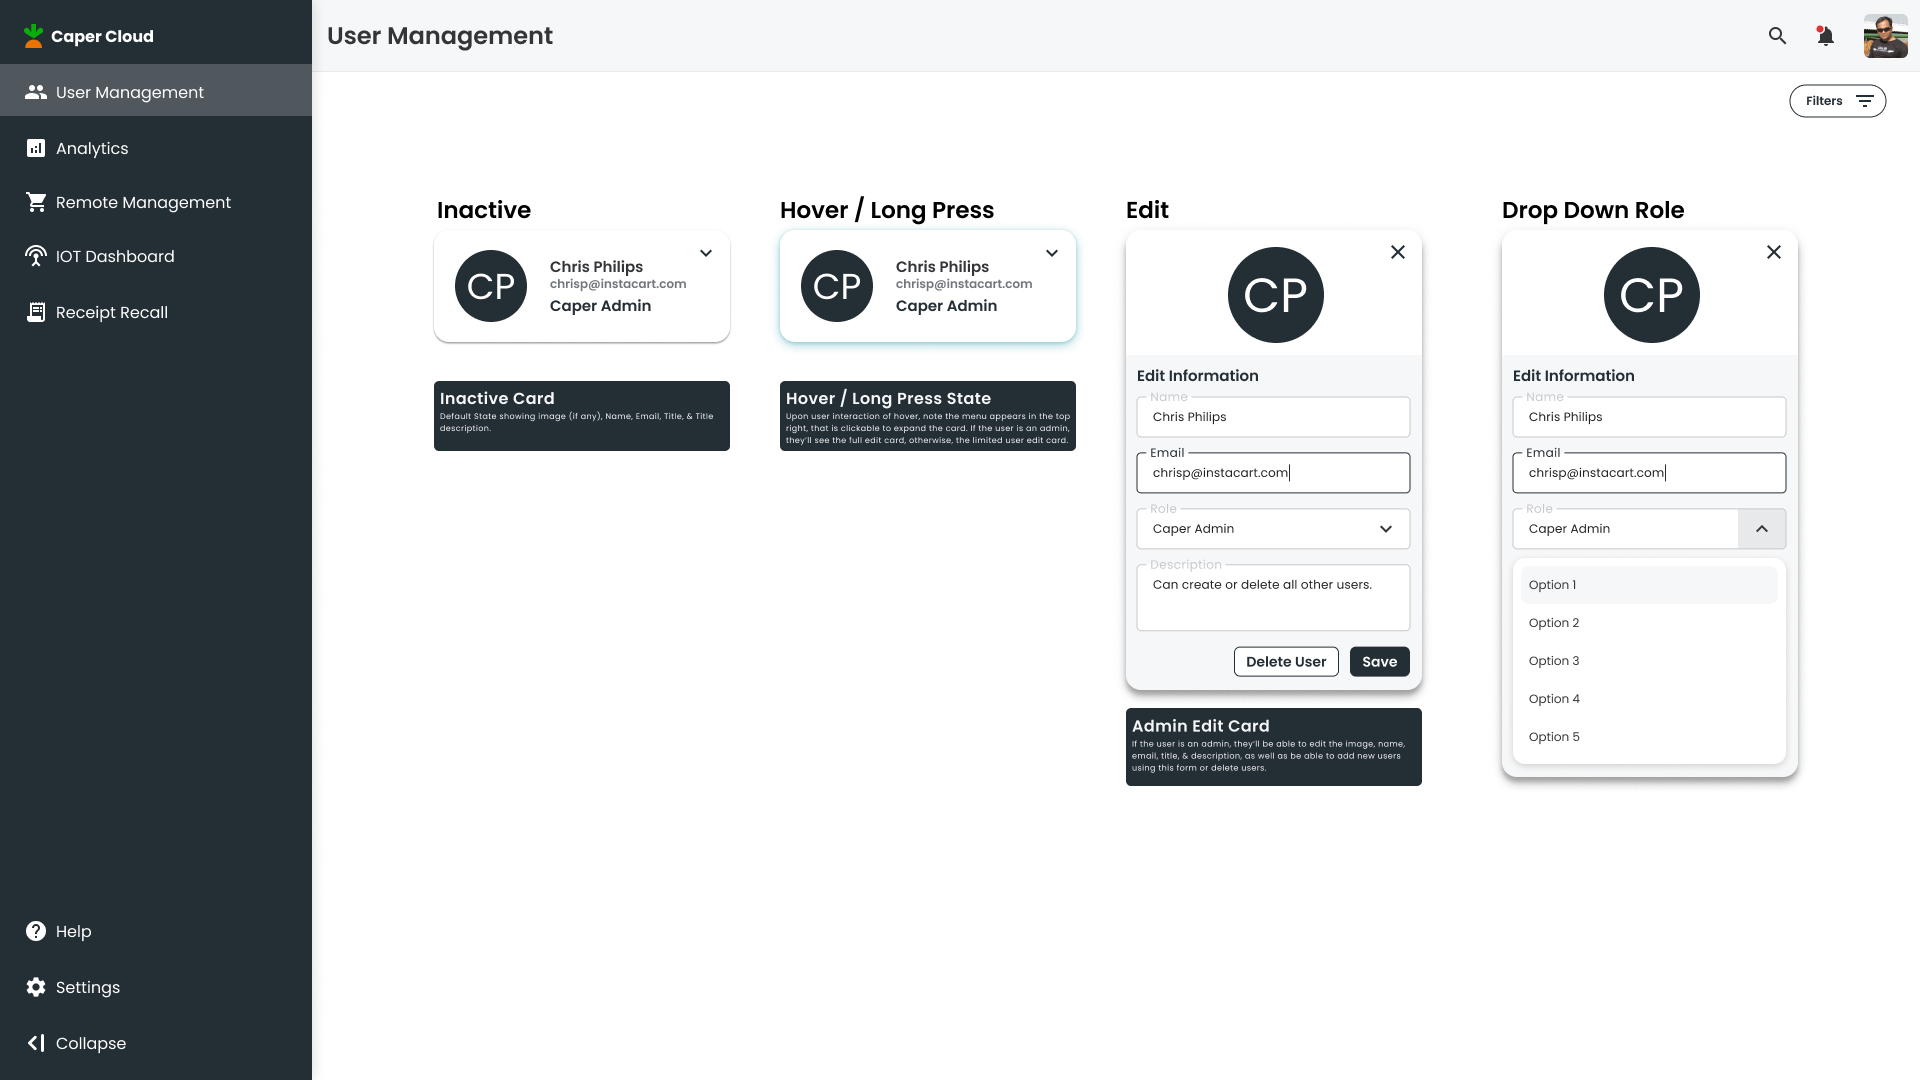This screenshot has width=1920, height=1080.
Task: Save the edited user information
Action: point(1379,662)
